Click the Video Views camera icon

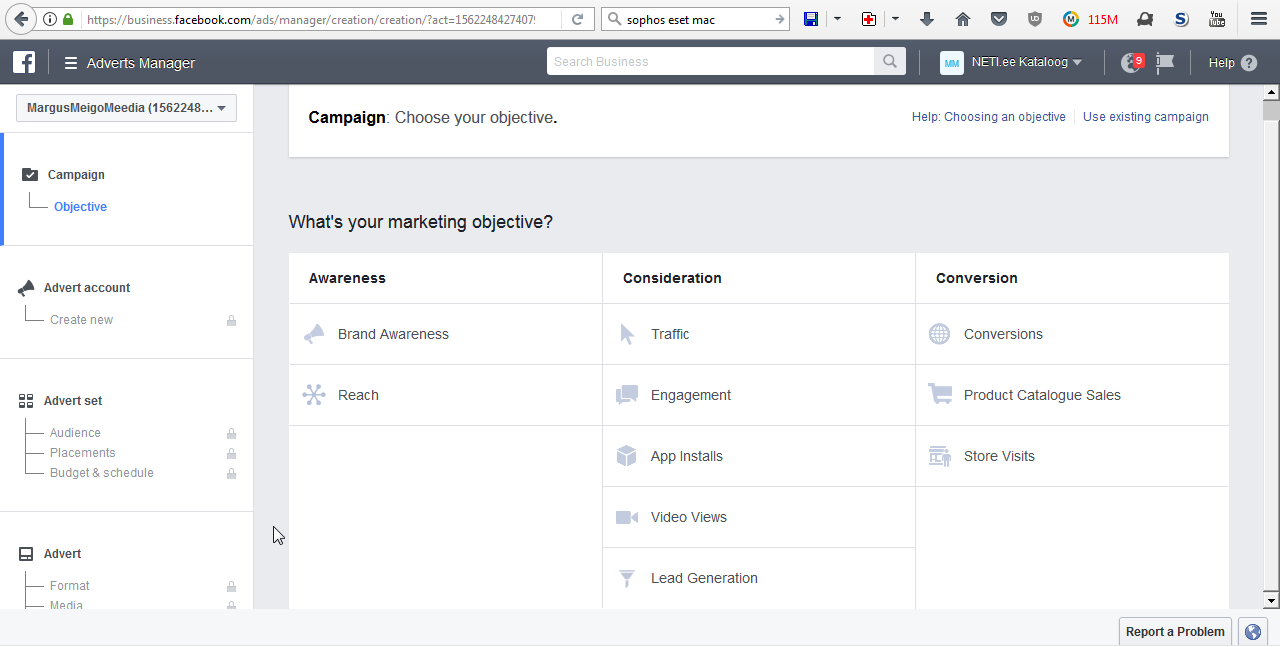click(x=627, y=517)
